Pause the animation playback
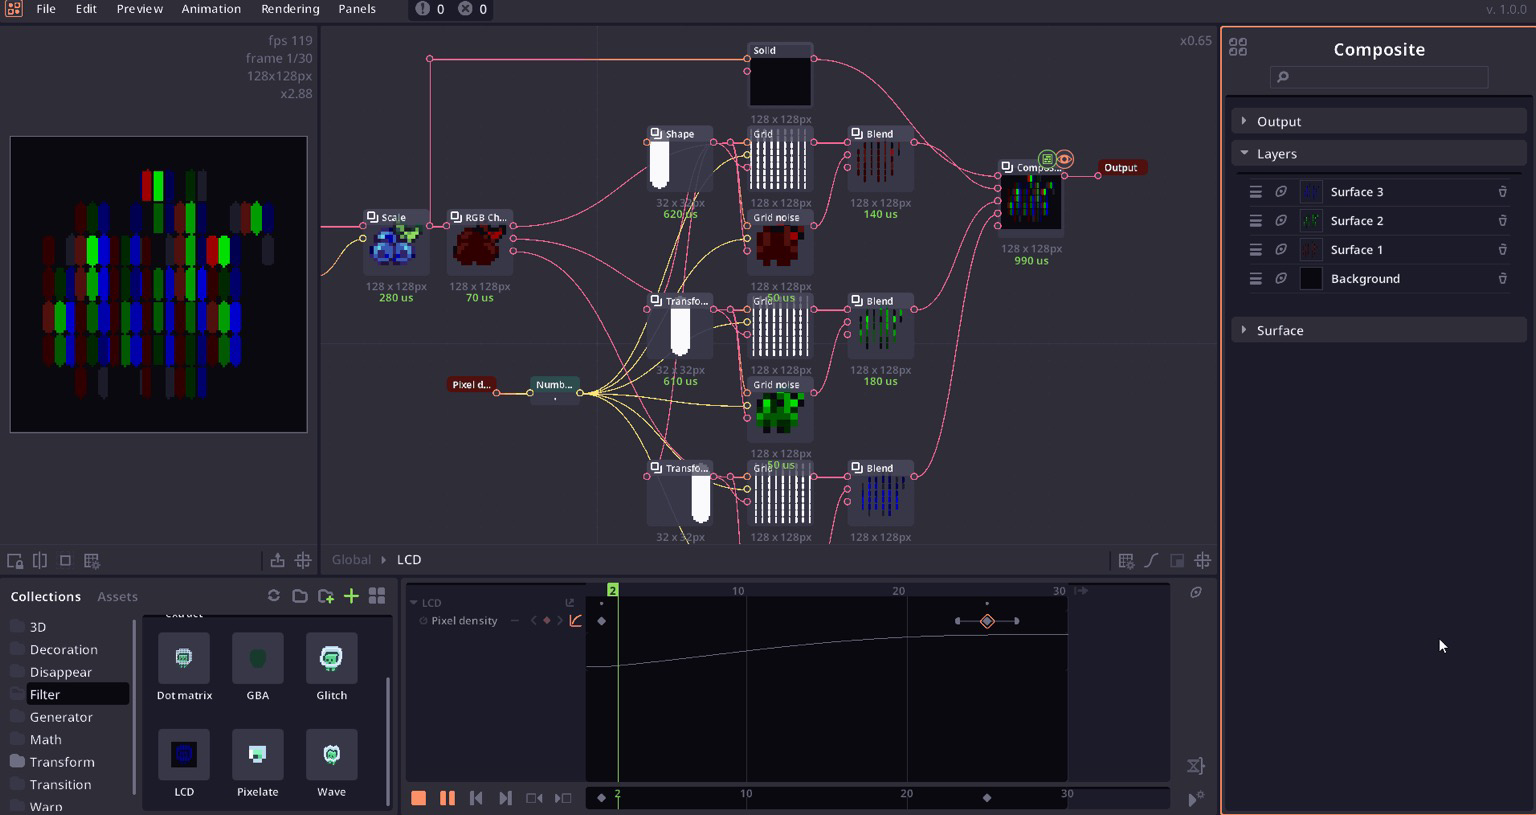Screen dimensions: 1536x815 447,798
